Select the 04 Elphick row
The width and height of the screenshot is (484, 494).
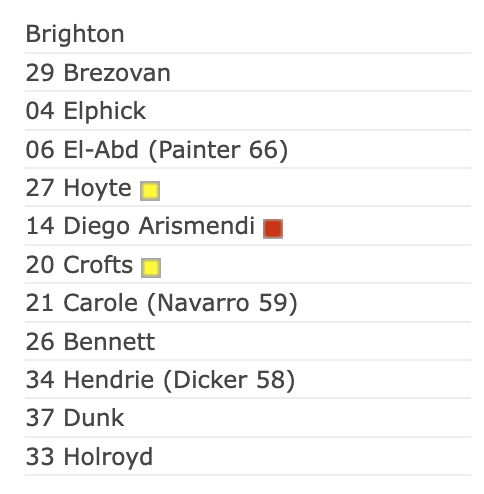click(x=248, y=111)
